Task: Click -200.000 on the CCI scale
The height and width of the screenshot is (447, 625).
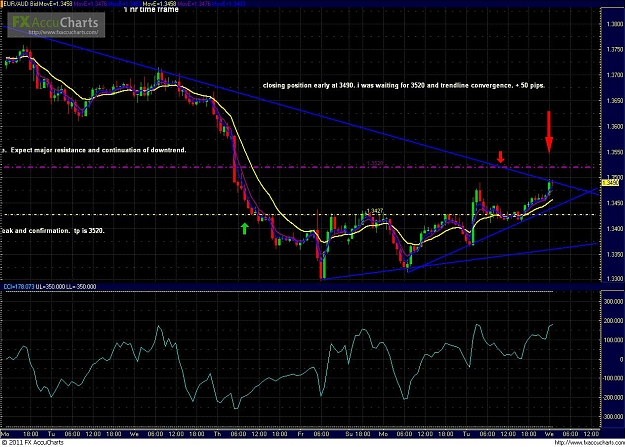Action: tap(613, 397)
